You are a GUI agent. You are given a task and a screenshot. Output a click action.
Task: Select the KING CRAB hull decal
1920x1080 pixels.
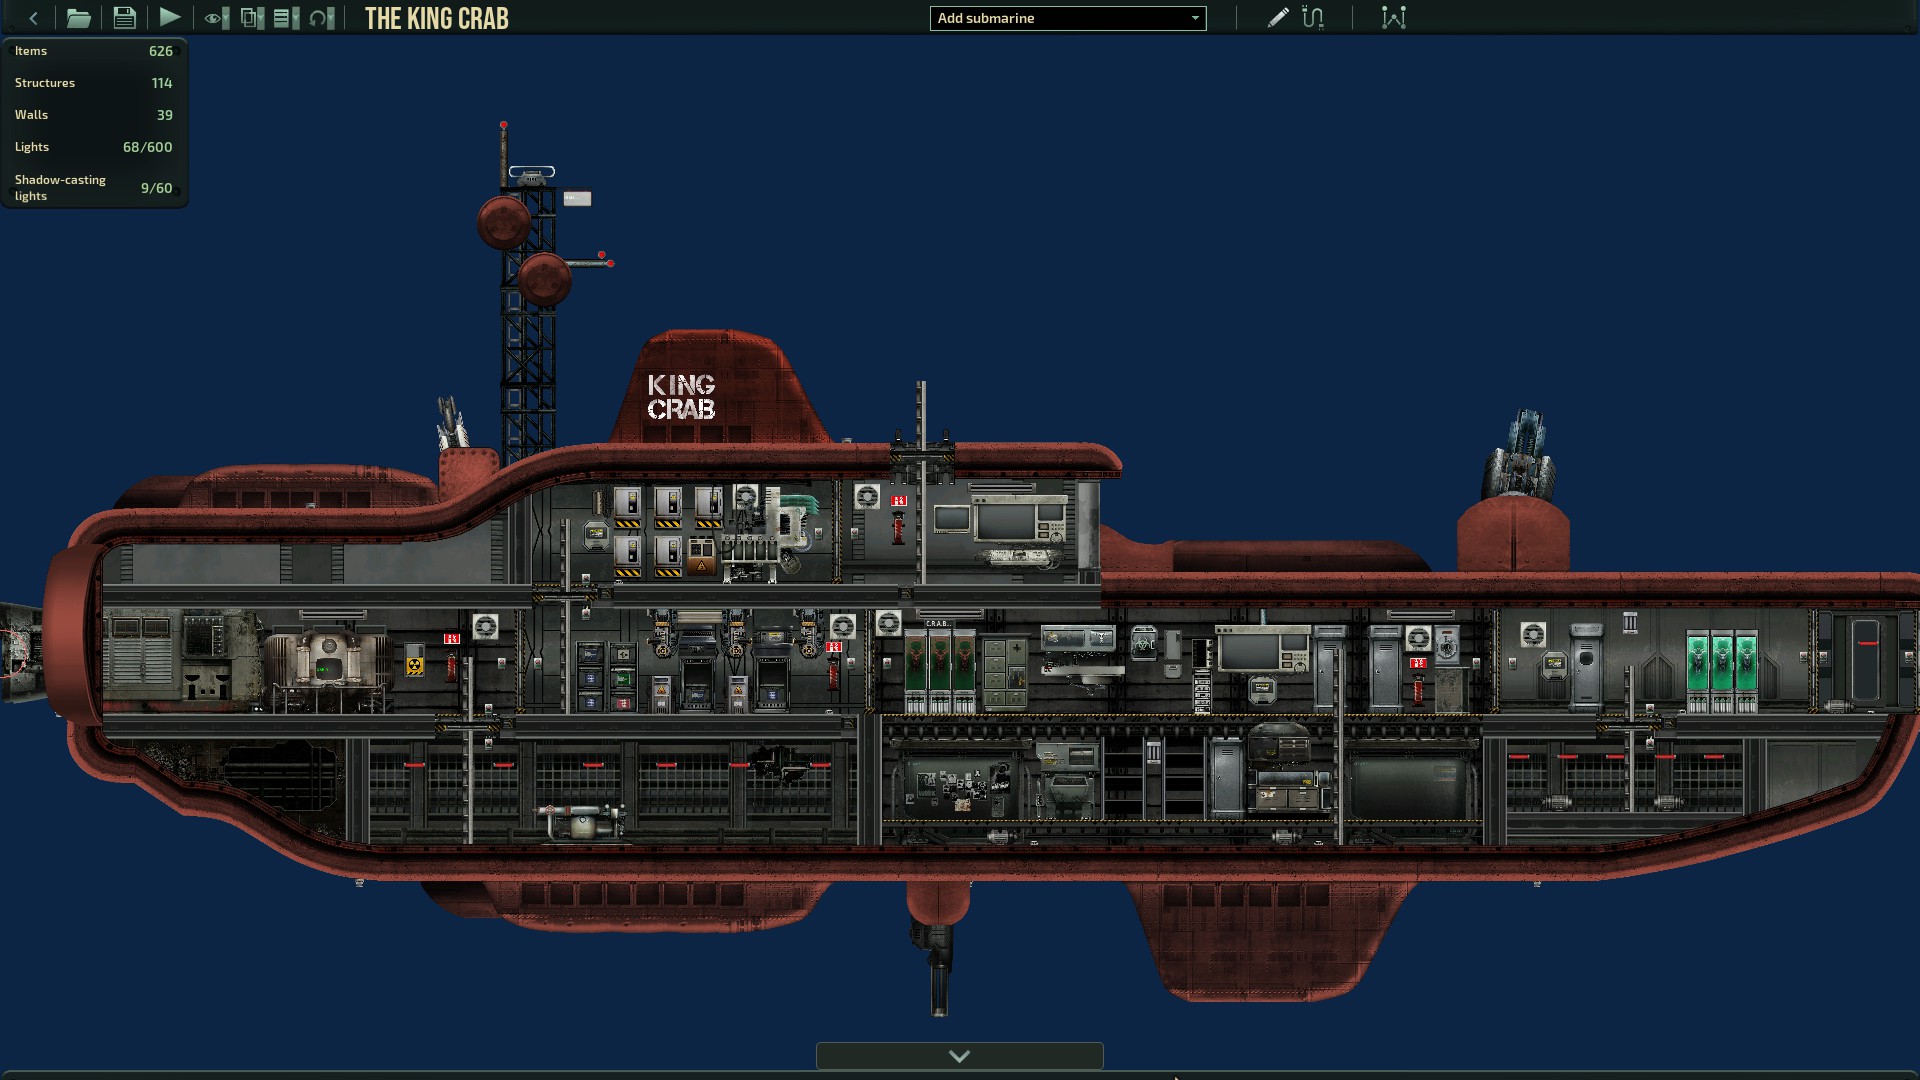tap(681, 397)
